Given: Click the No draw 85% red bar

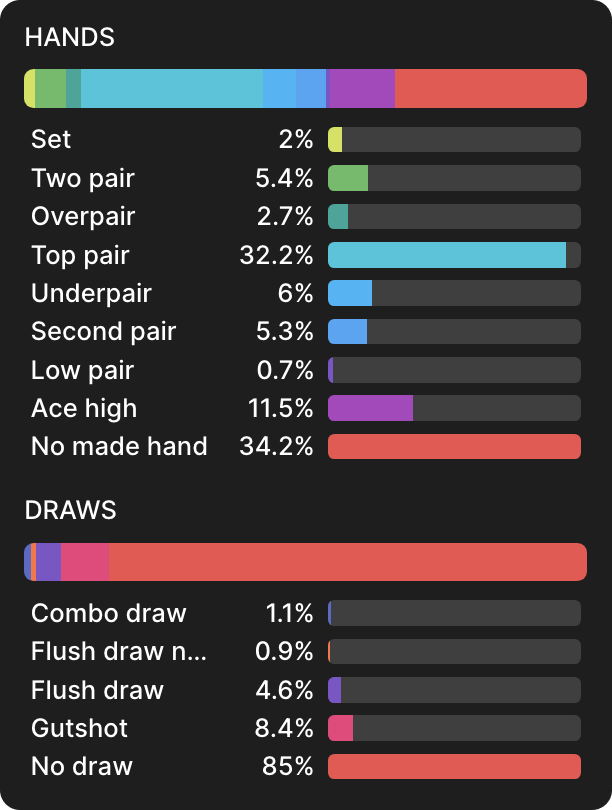Looking at the screenshot, I should (x=454, y=767).
